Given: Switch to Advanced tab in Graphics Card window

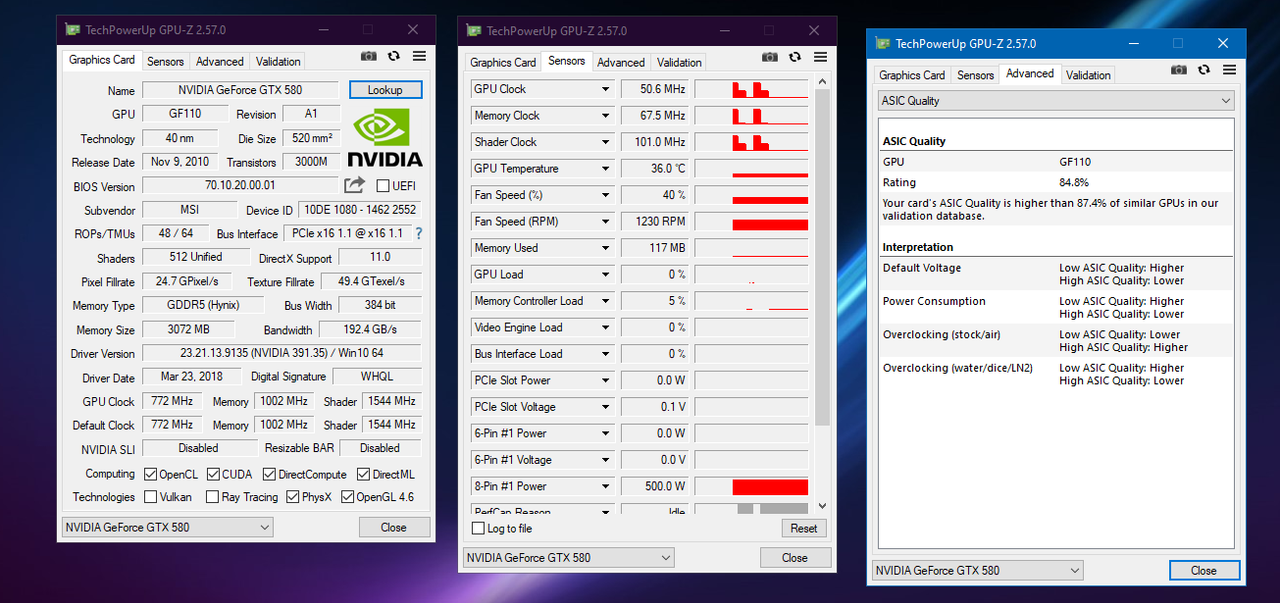Looking at the screenshot, I should point(220,61).
